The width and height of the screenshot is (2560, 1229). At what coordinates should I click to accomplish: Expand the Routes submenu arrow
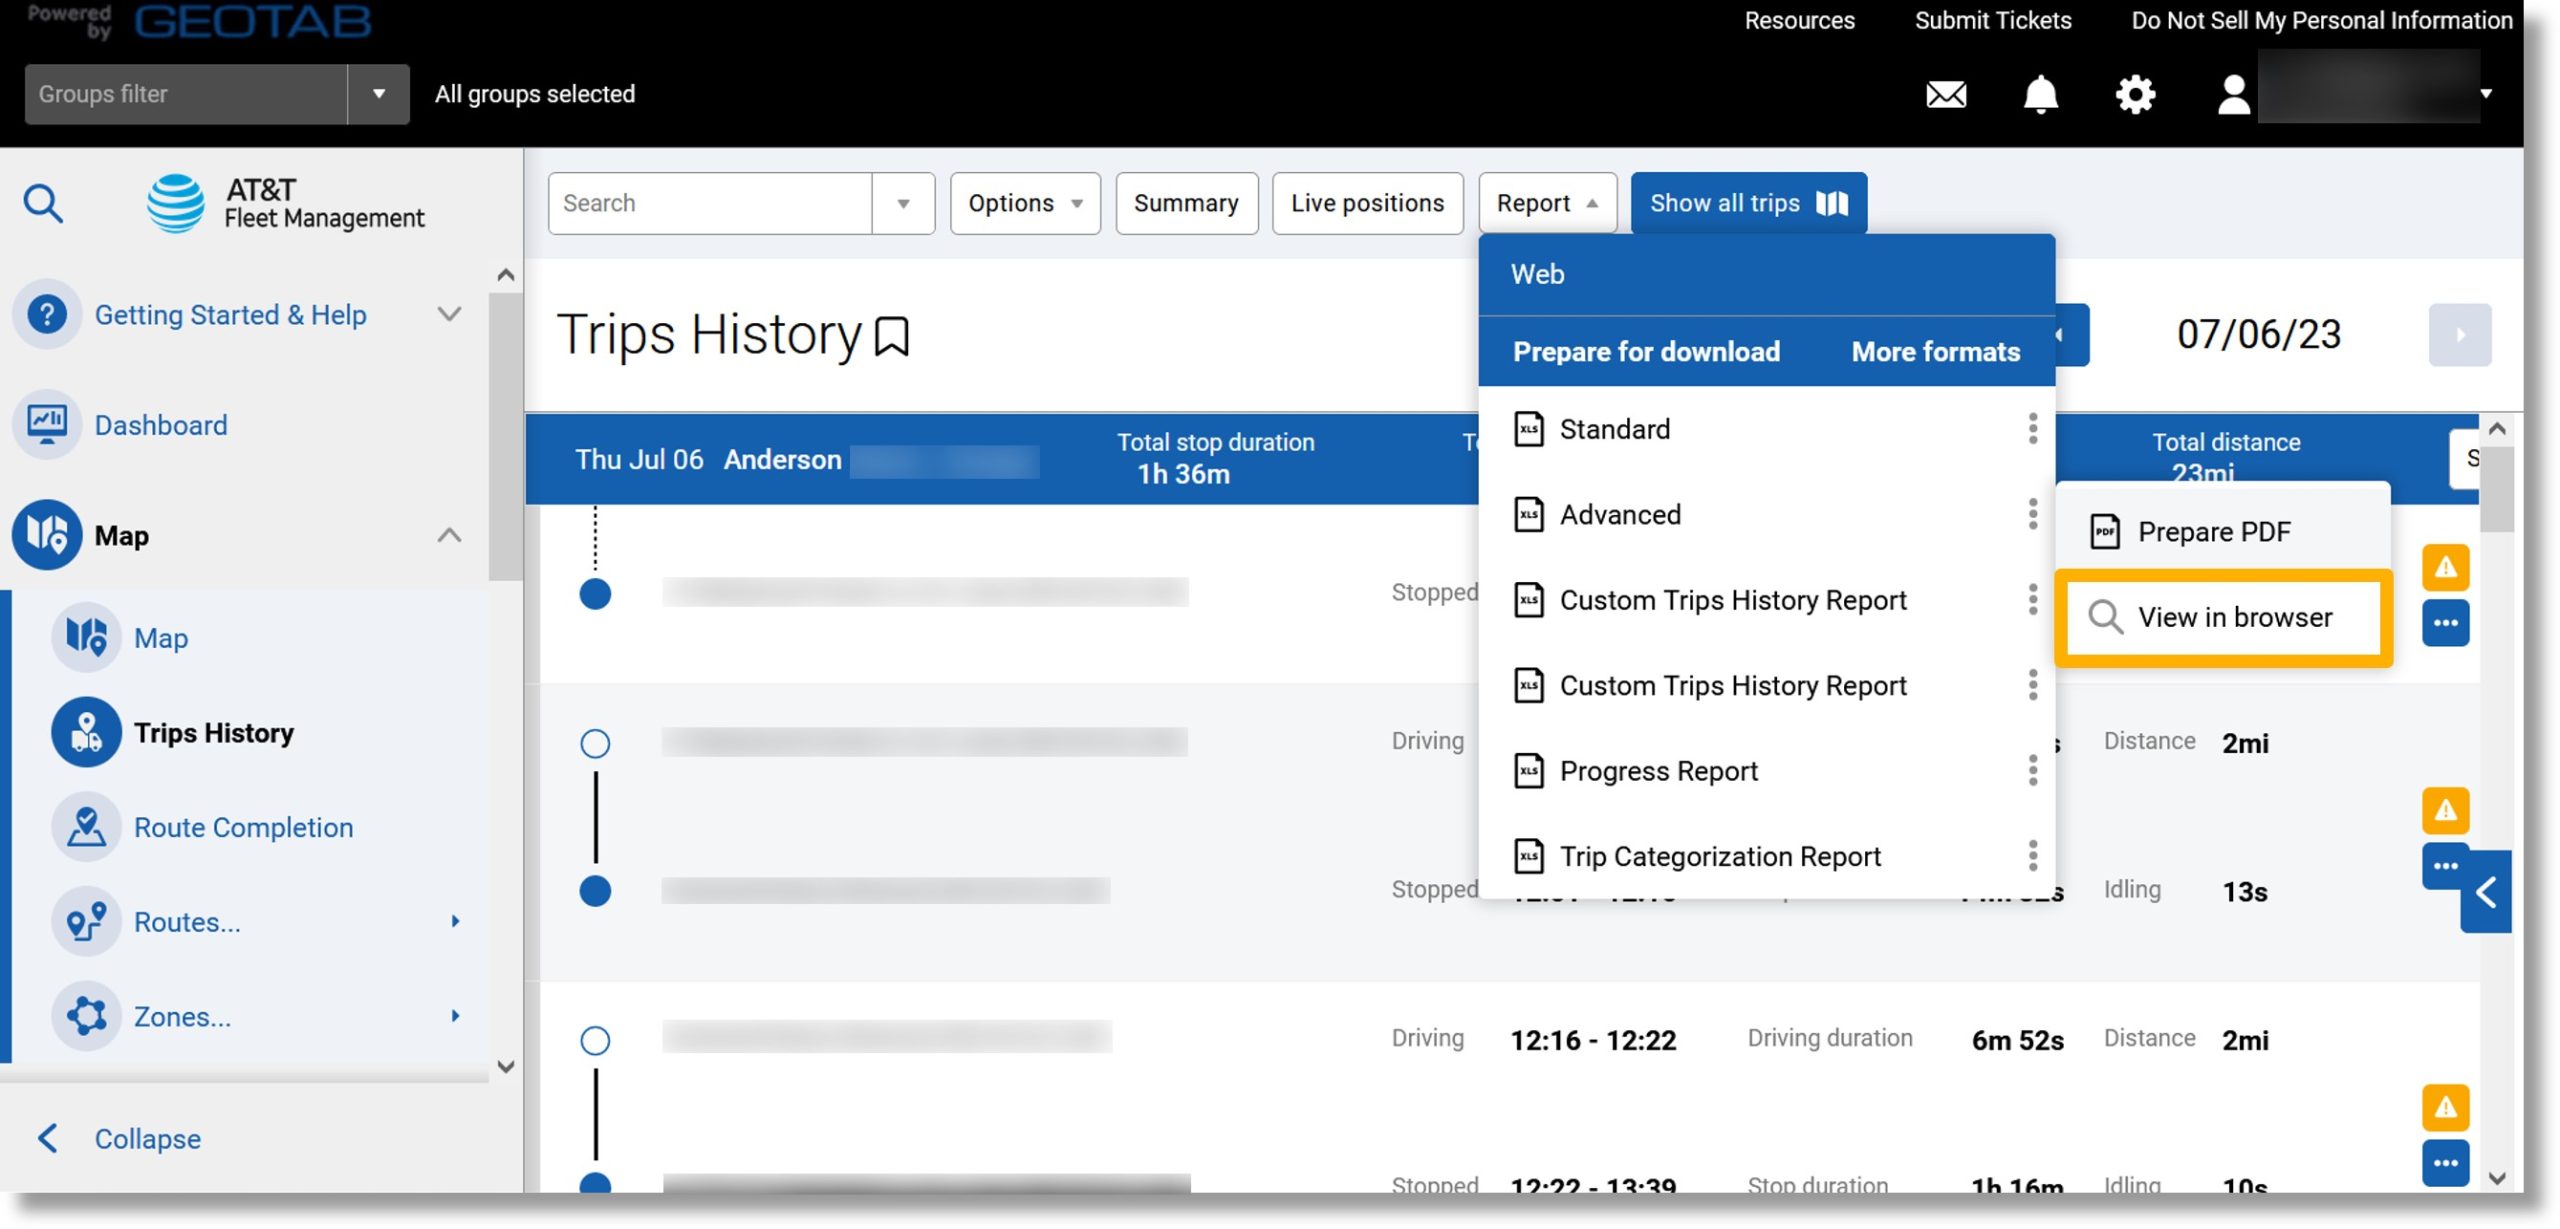455,921
